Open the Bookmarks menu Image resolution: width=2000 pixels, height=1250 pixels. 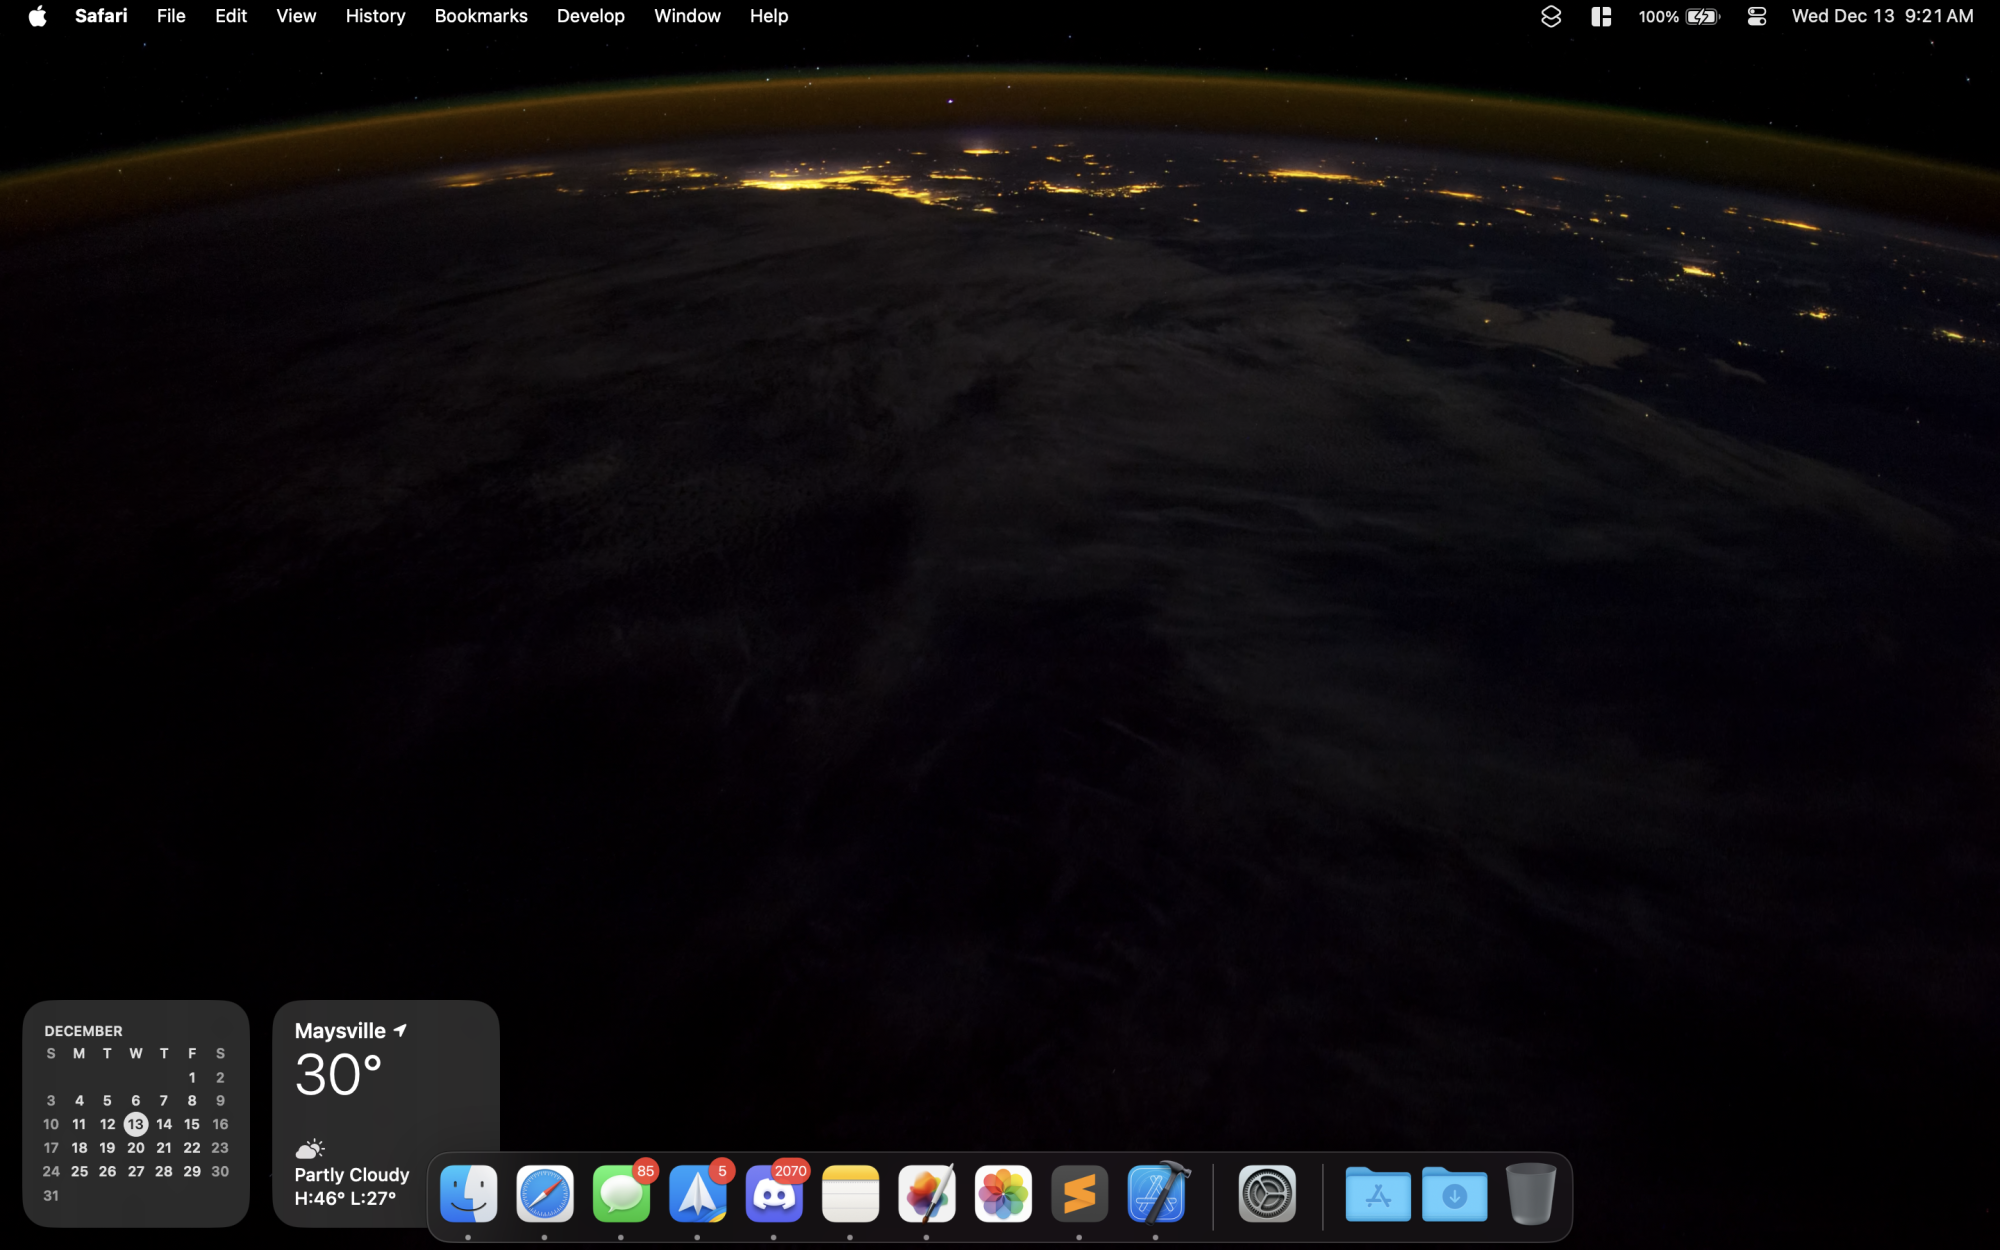(x=480, y=16)
